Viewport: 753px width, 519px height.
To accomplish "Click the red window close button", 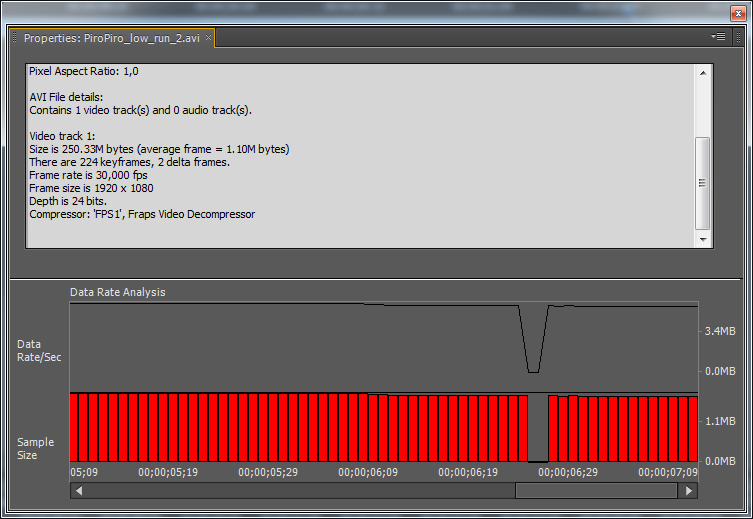I will point(738,13).
